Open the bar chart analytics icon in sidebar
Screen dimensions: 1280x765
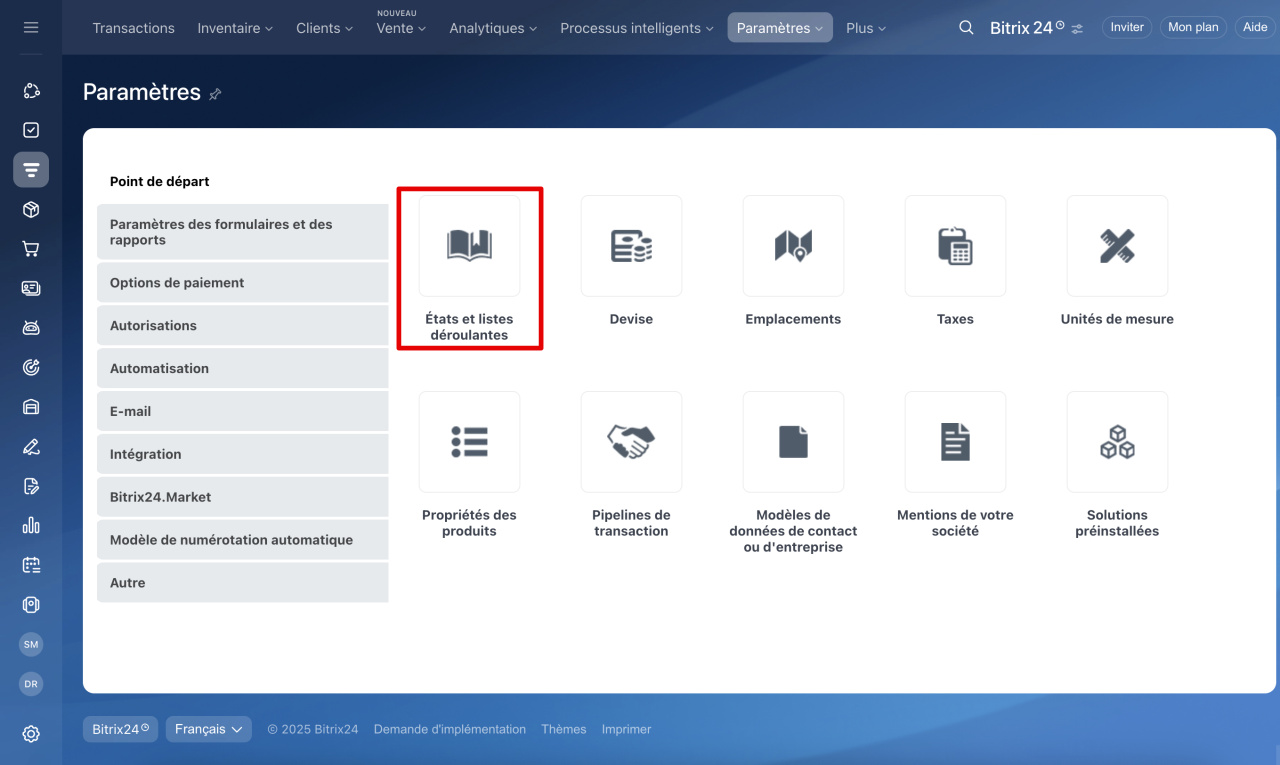[x=31, y=525]
